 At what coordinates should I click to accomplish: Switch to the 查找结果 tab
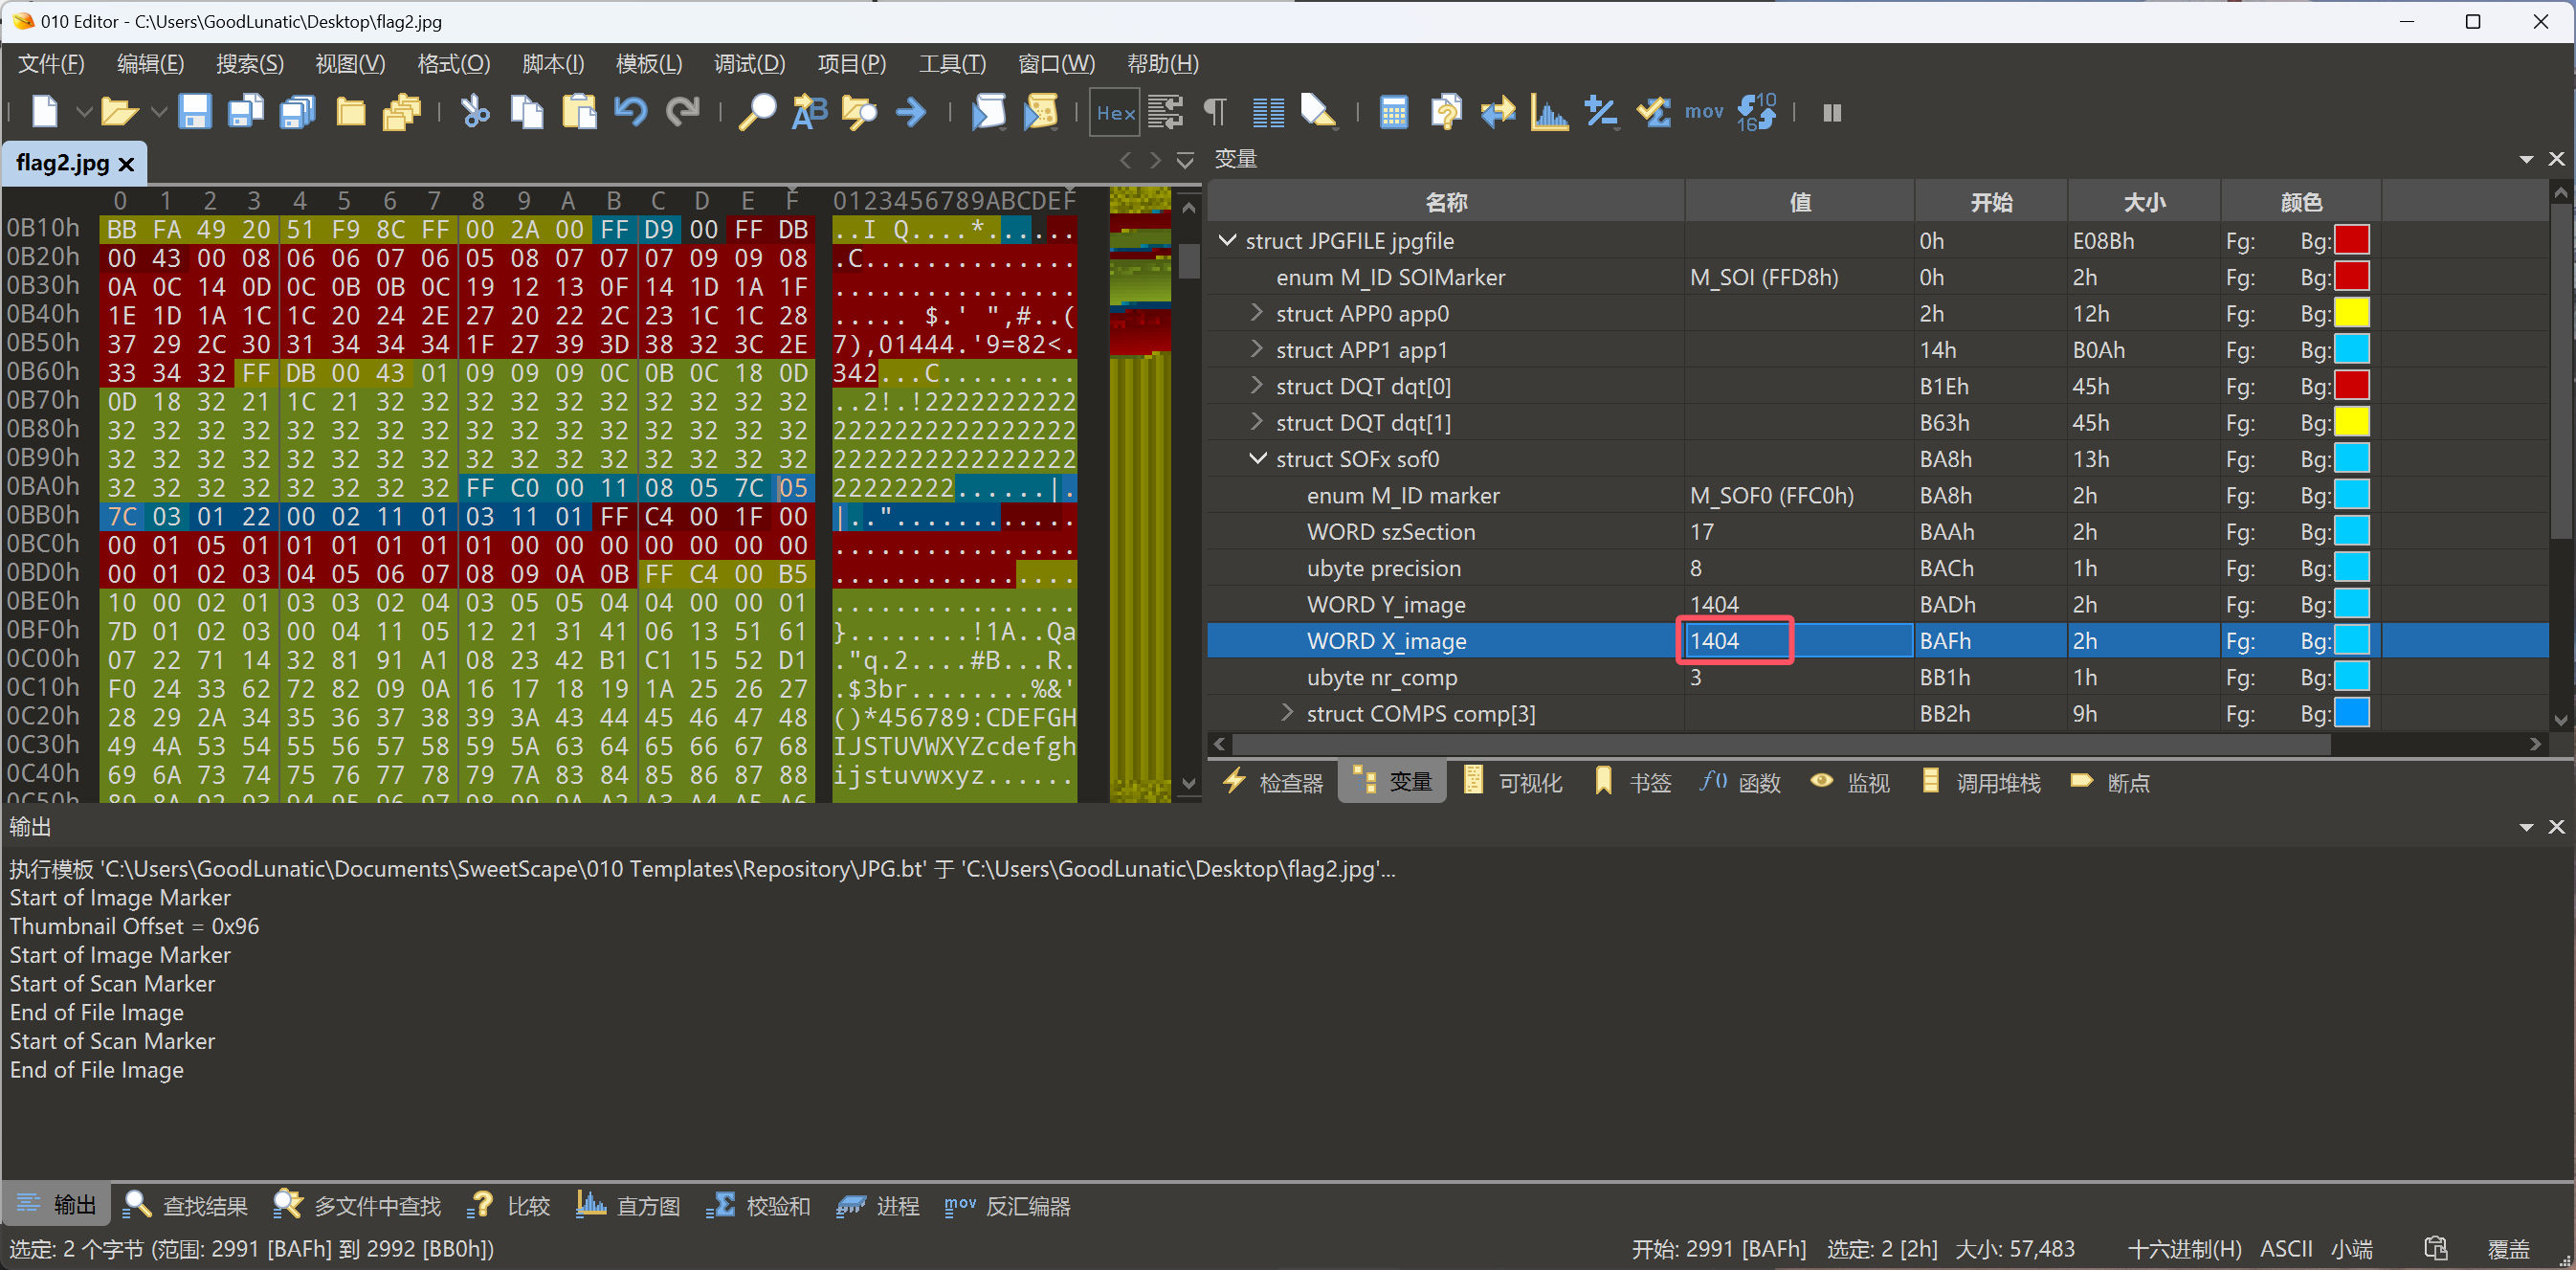click(x=185, y=1206)
